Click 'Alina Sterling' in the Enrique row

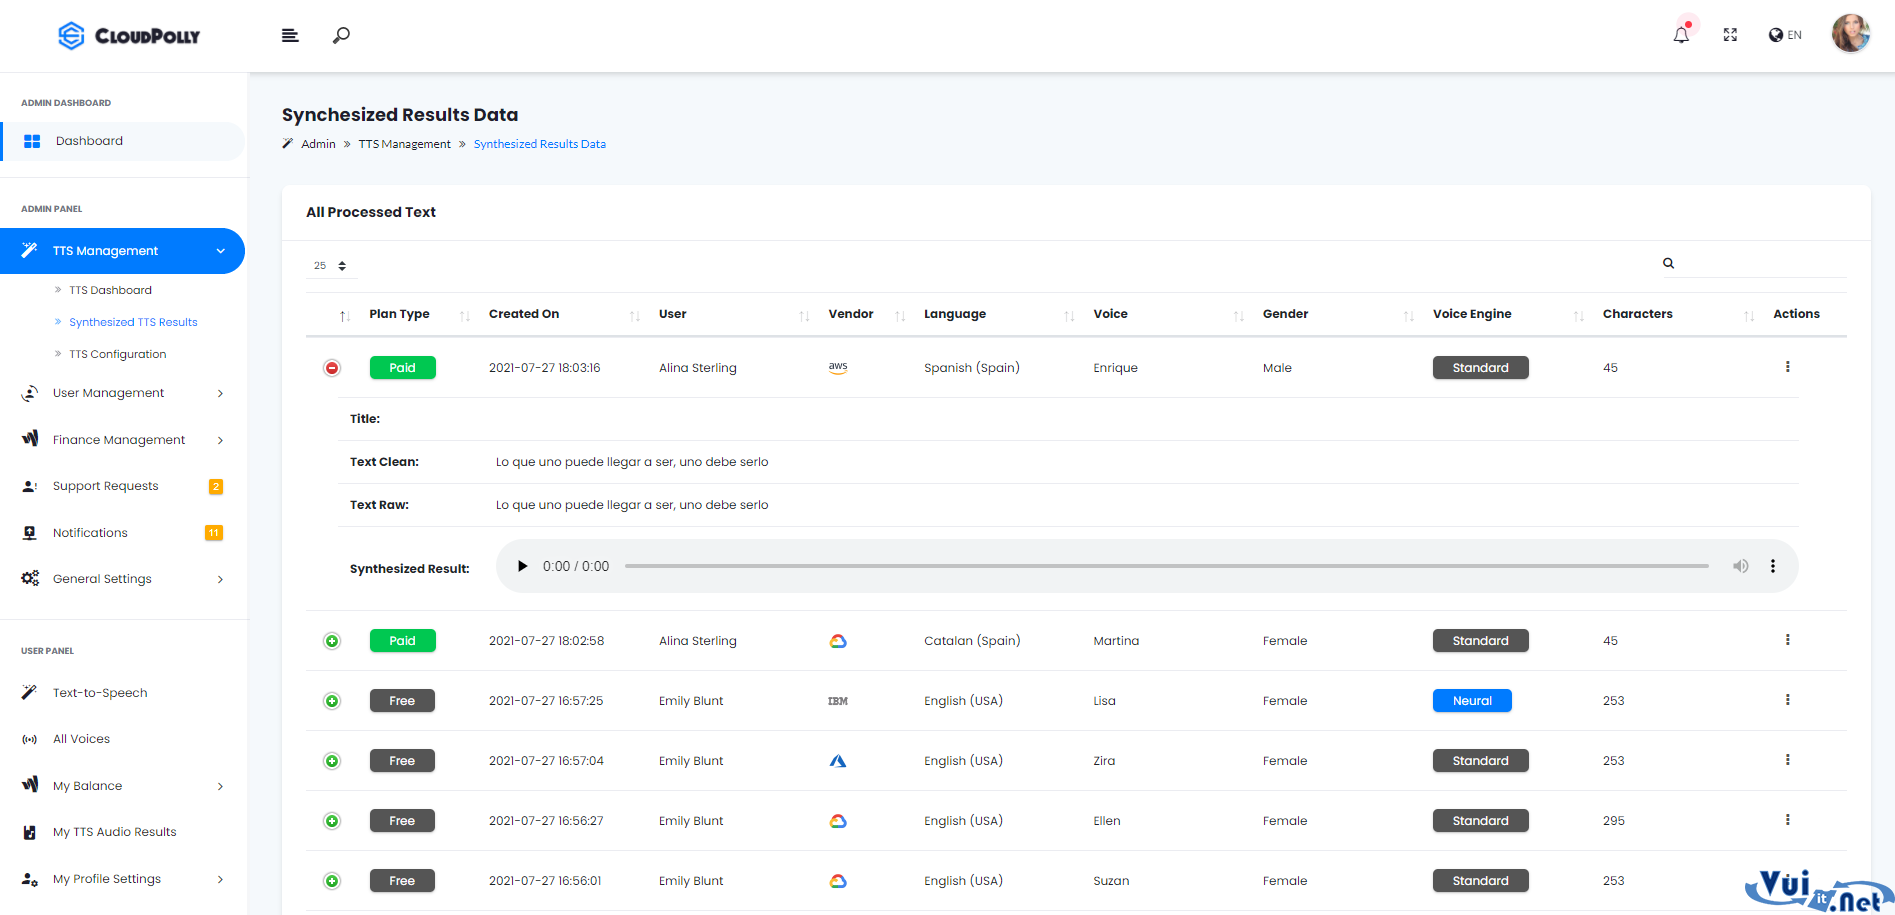point(698,368)
